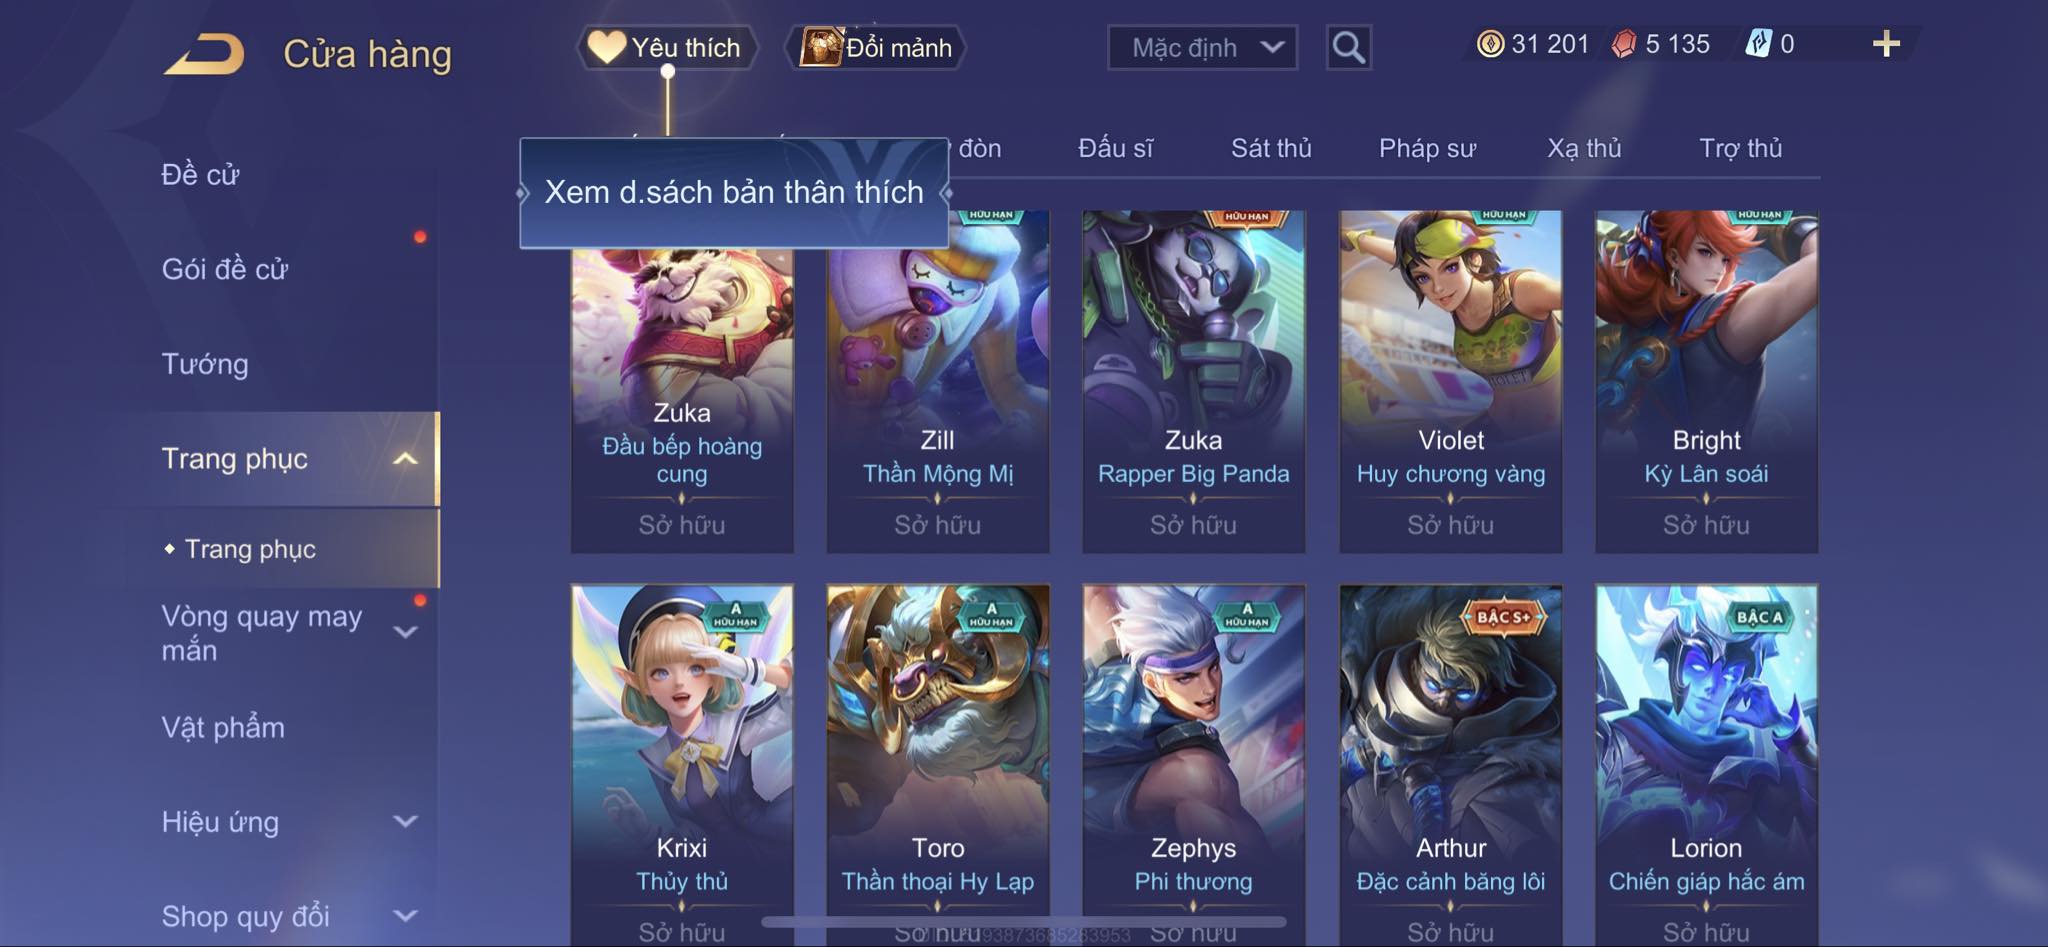Tap the red ruby currency icon
2048x947 pixels.
tap(1624, 44)
